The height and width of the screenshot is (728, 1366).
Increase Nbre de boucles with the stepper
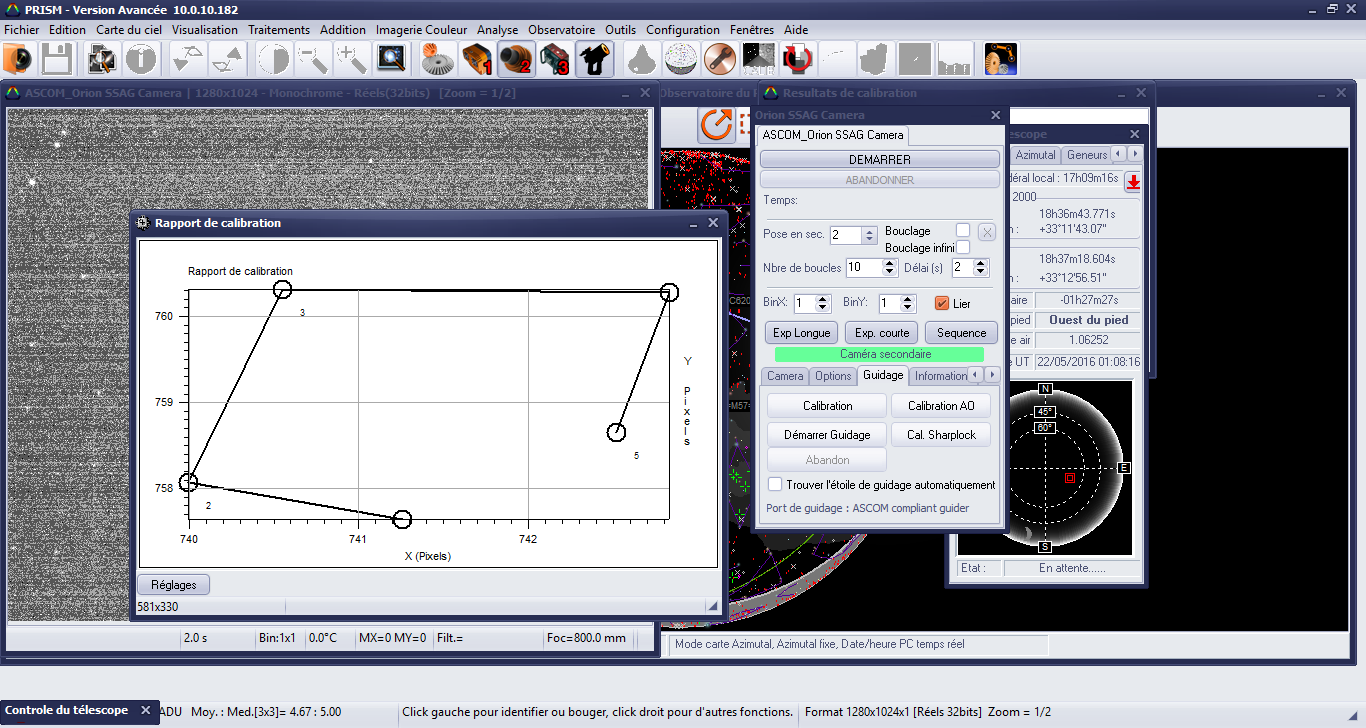tap(890, 263)
